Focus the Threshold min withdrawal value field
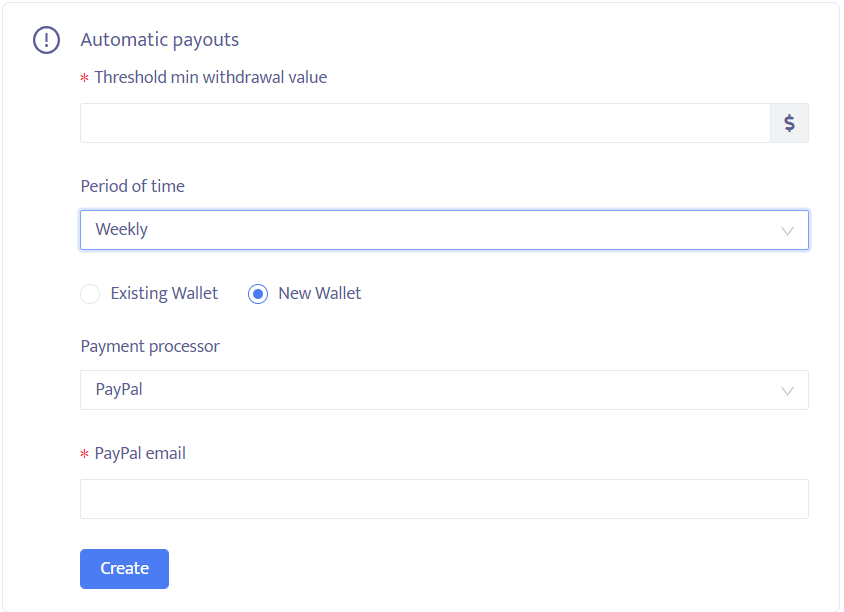 (425, 123)
